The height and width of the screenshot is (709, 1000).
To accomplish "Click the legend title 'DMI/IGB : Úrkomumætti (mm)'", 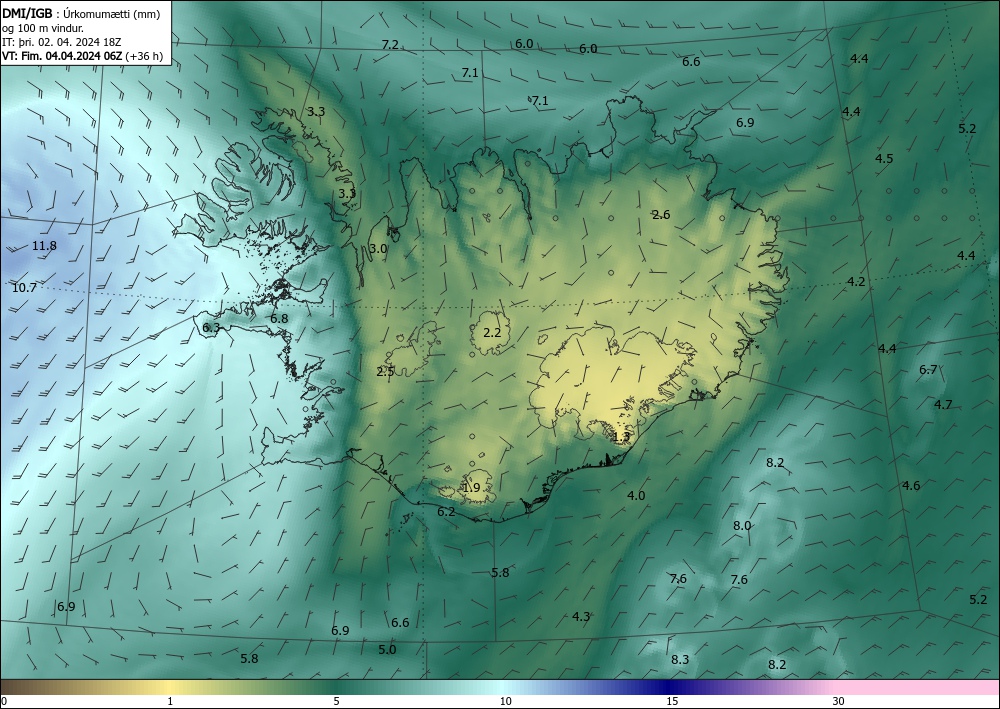I will click(x=80, y=13).
